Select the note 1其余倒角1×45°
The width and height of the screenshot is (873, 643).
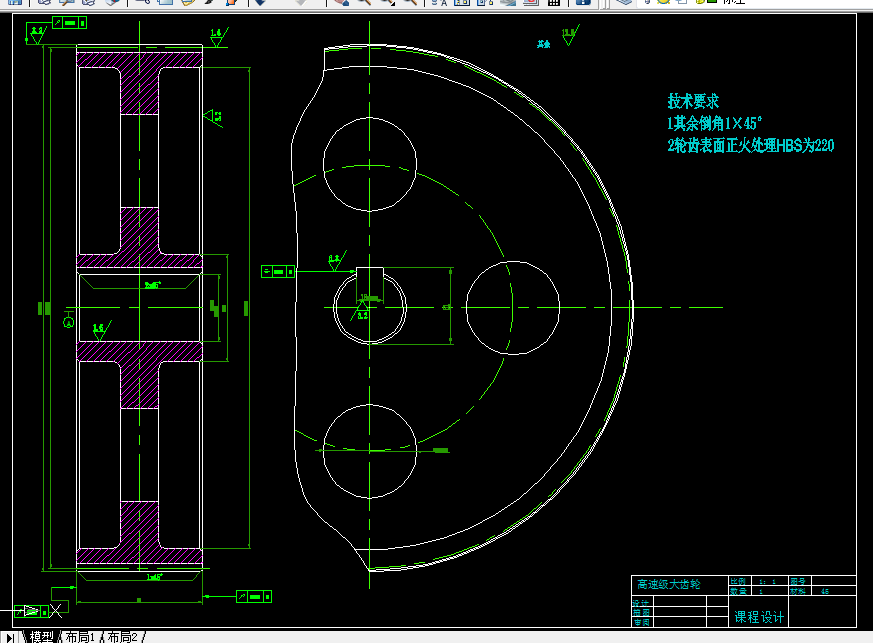coord(714,123)
